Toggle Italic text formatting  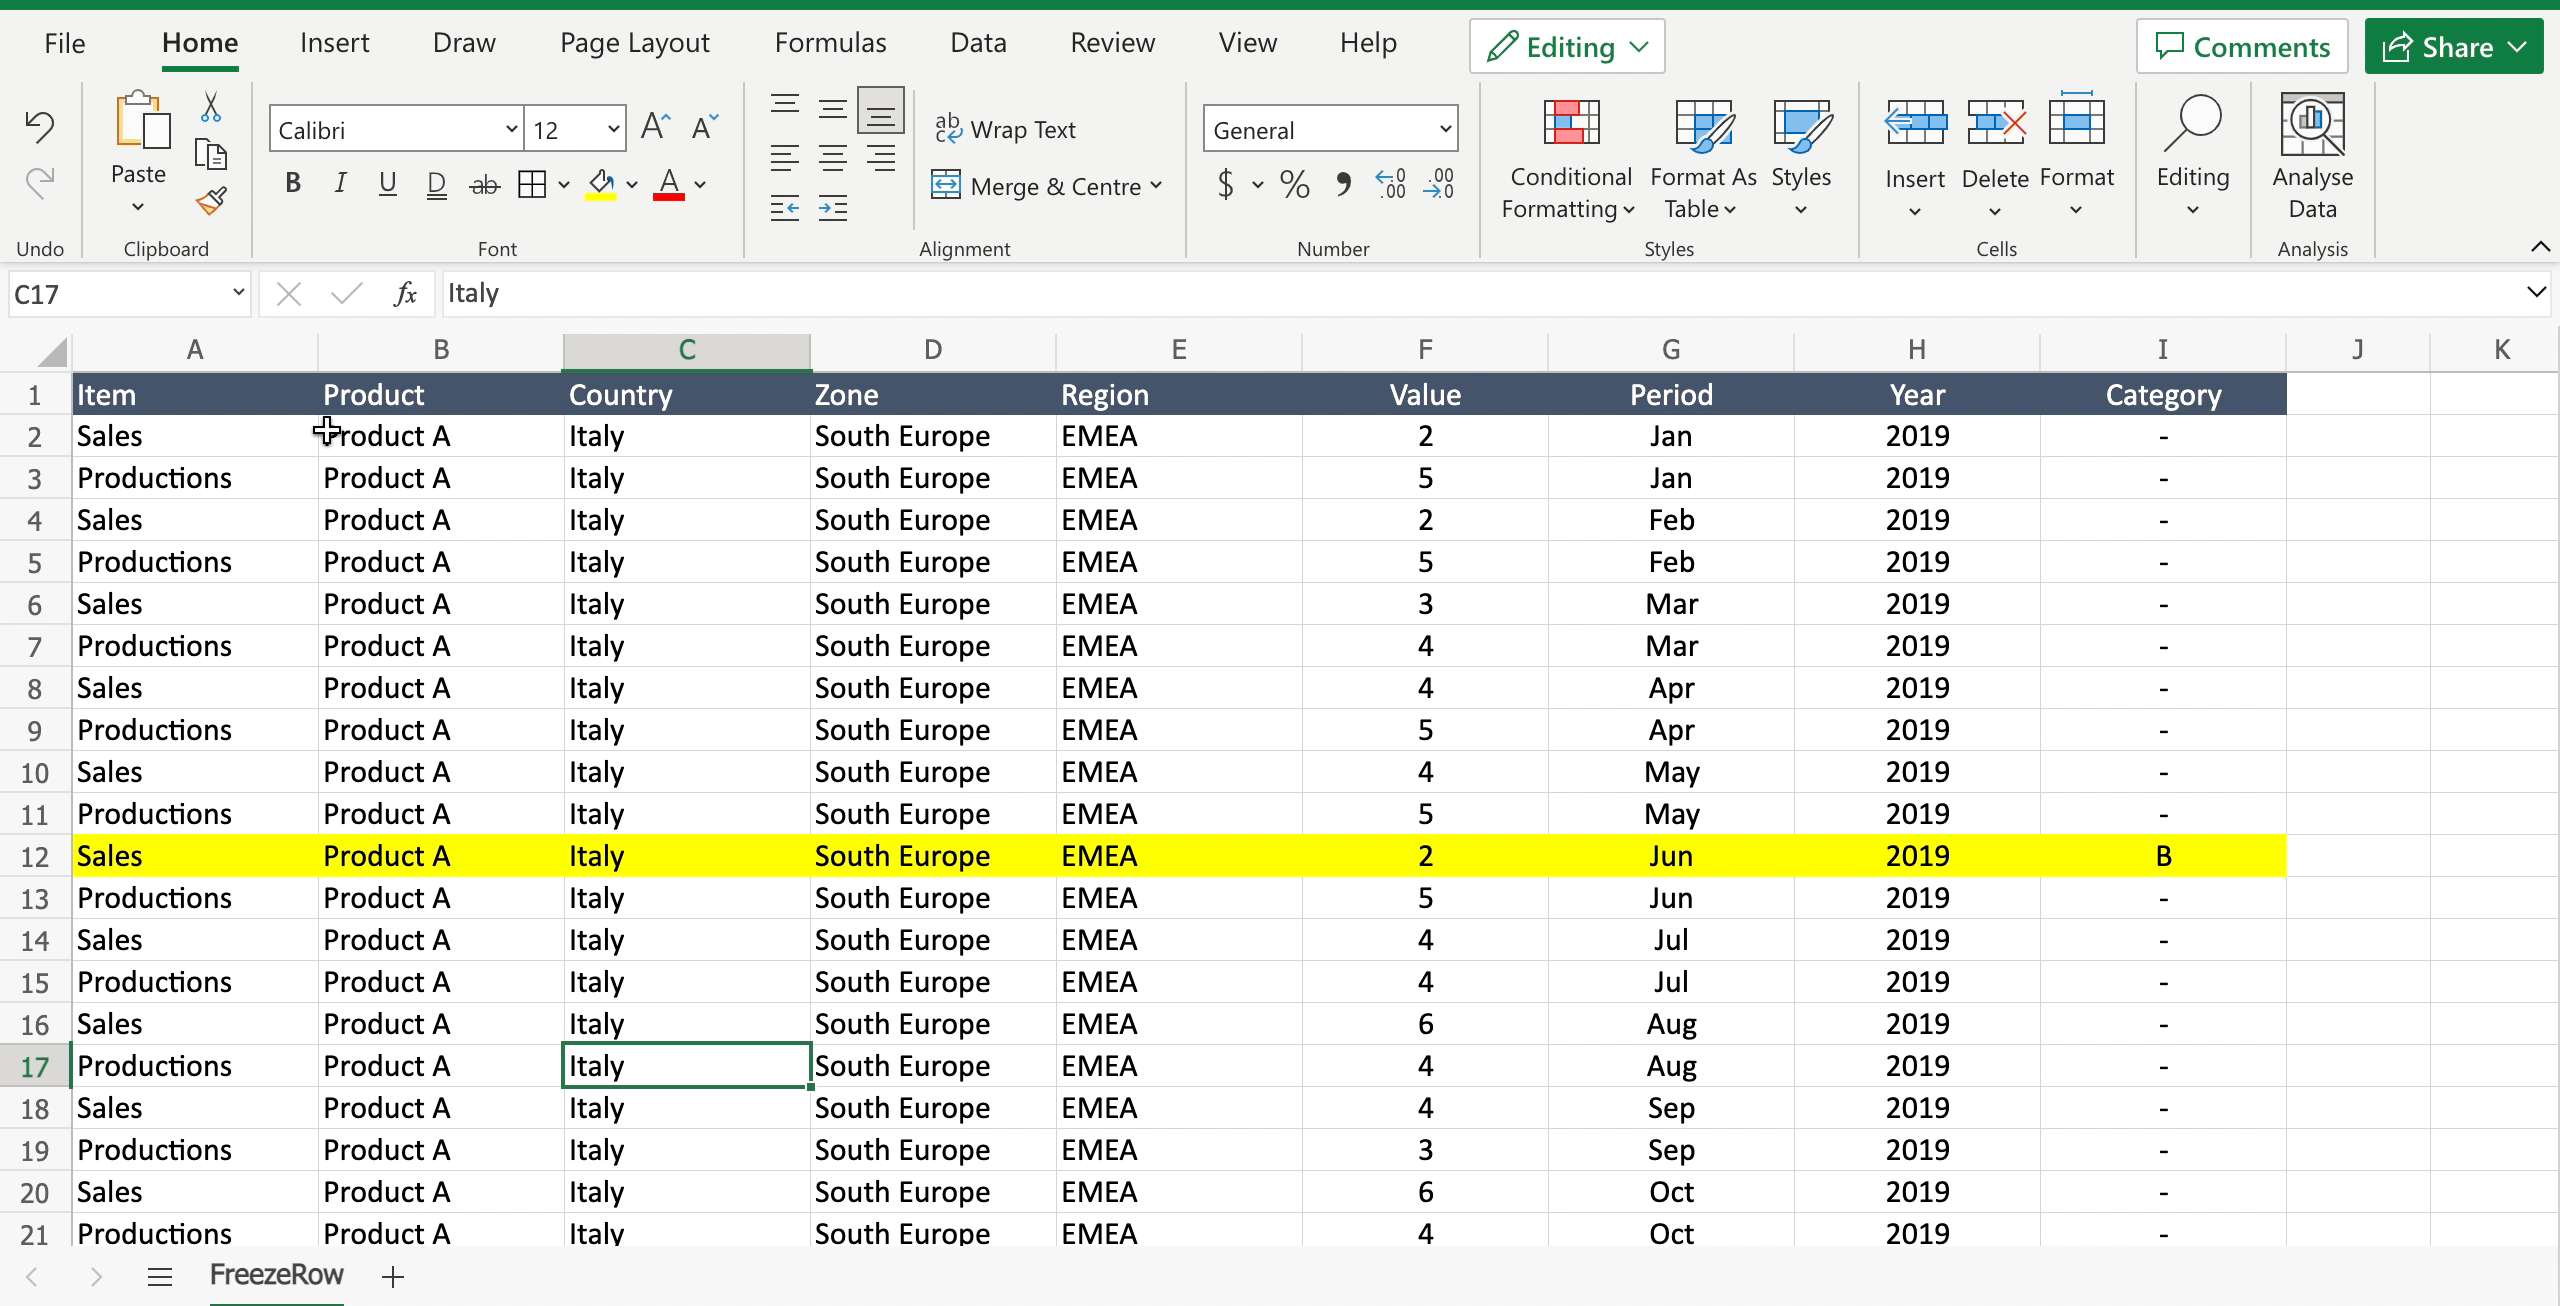point(340,183)
